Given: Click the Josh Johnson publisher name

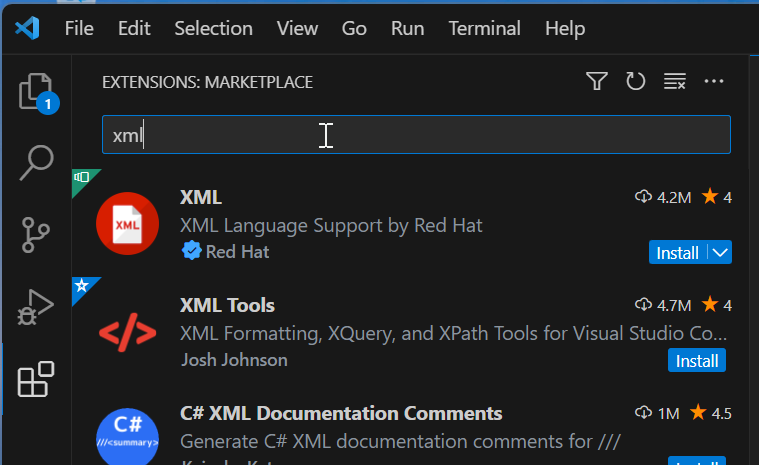Looking at the screenshot, I should 234,360.
